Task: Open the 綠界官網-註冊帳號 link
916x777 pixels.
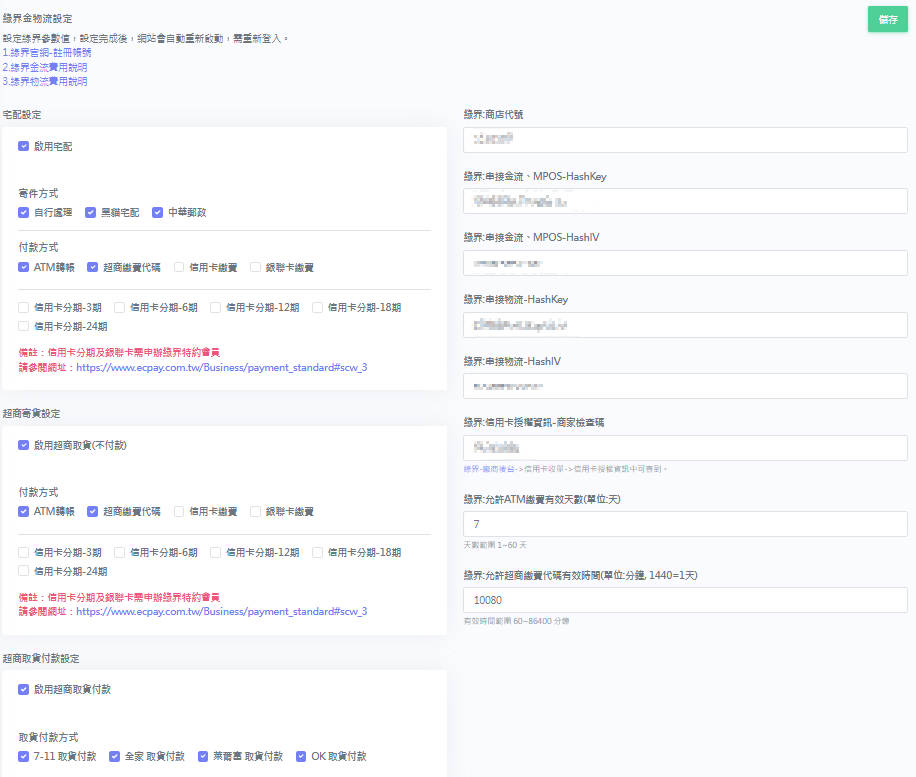Action: [x=47, y=52]
